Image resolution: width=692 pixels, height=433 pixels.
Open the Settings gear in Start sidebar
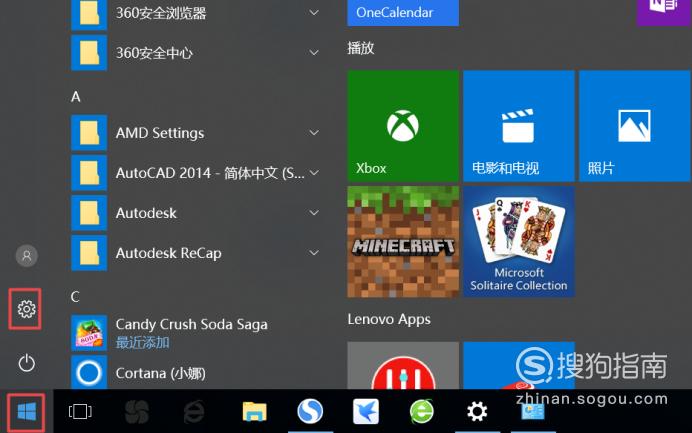tap(26, 309)
